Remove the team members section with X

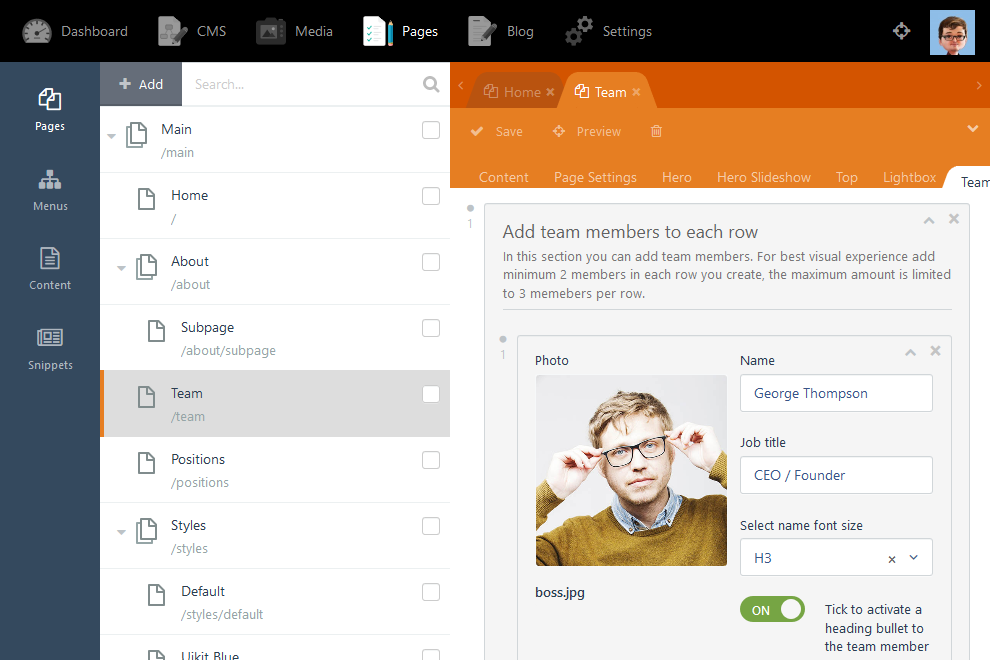(954, 219)
